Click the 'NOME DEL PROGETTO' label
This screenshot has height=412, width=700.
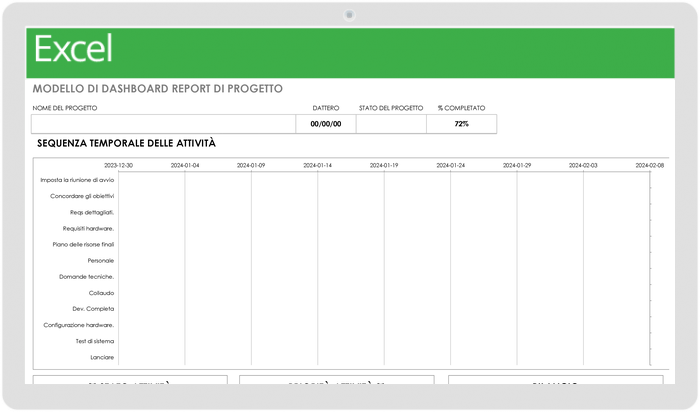(x=65, y=108)
